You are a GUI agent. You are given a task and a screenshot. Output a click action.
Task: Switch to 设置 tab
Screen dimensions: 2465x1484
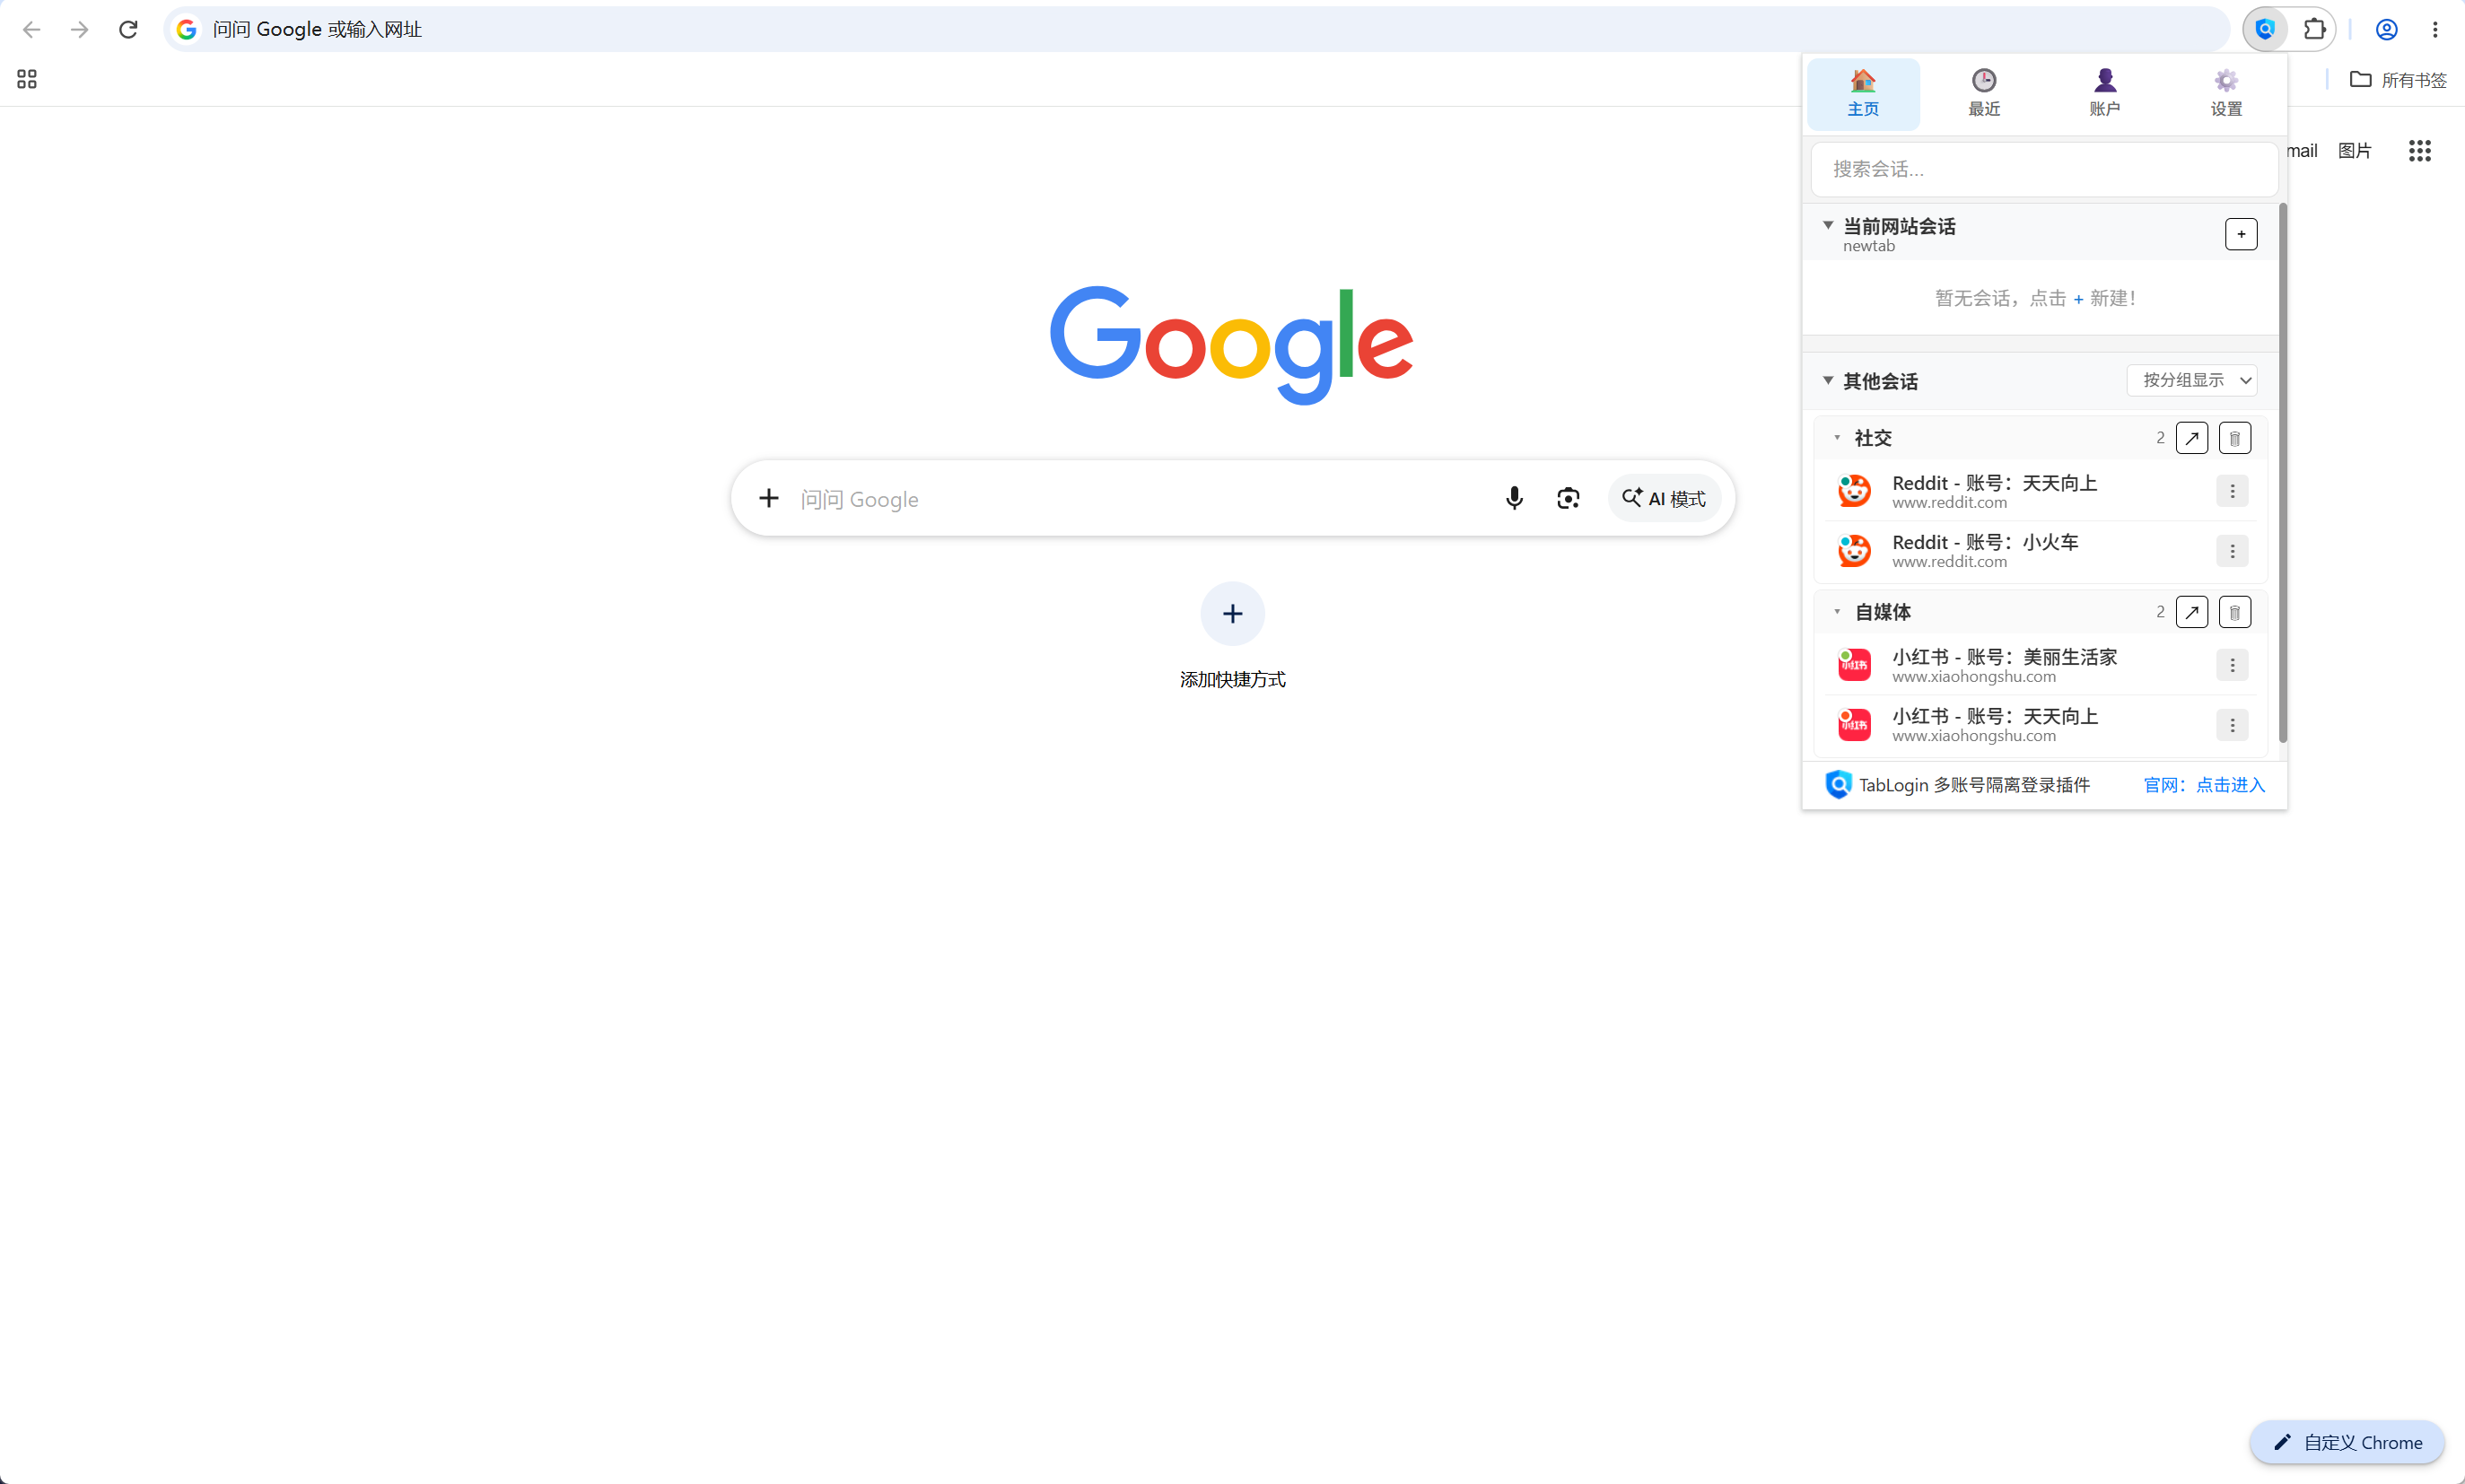(2226, 93)
